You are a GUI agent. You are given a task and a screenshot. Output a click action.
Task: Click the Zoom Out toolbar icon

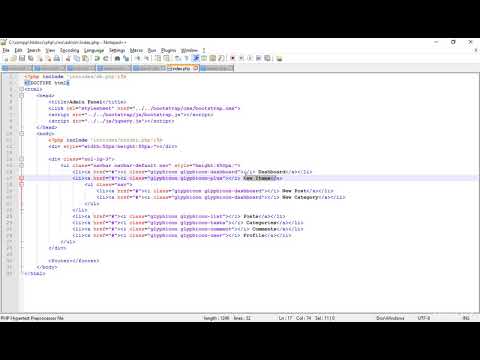pos(146,58)
